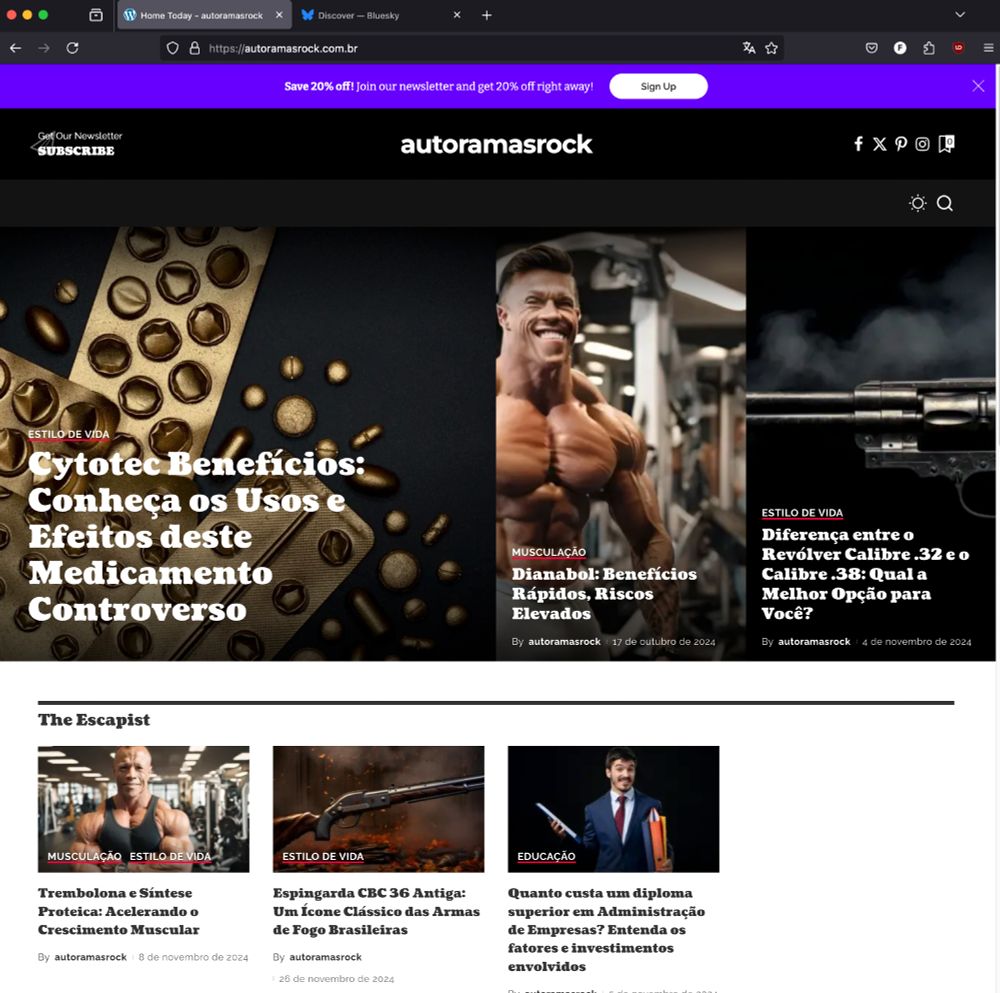Open the saved bookmarks icon in header
The image size is (1000, 993).
pos(946,143)
